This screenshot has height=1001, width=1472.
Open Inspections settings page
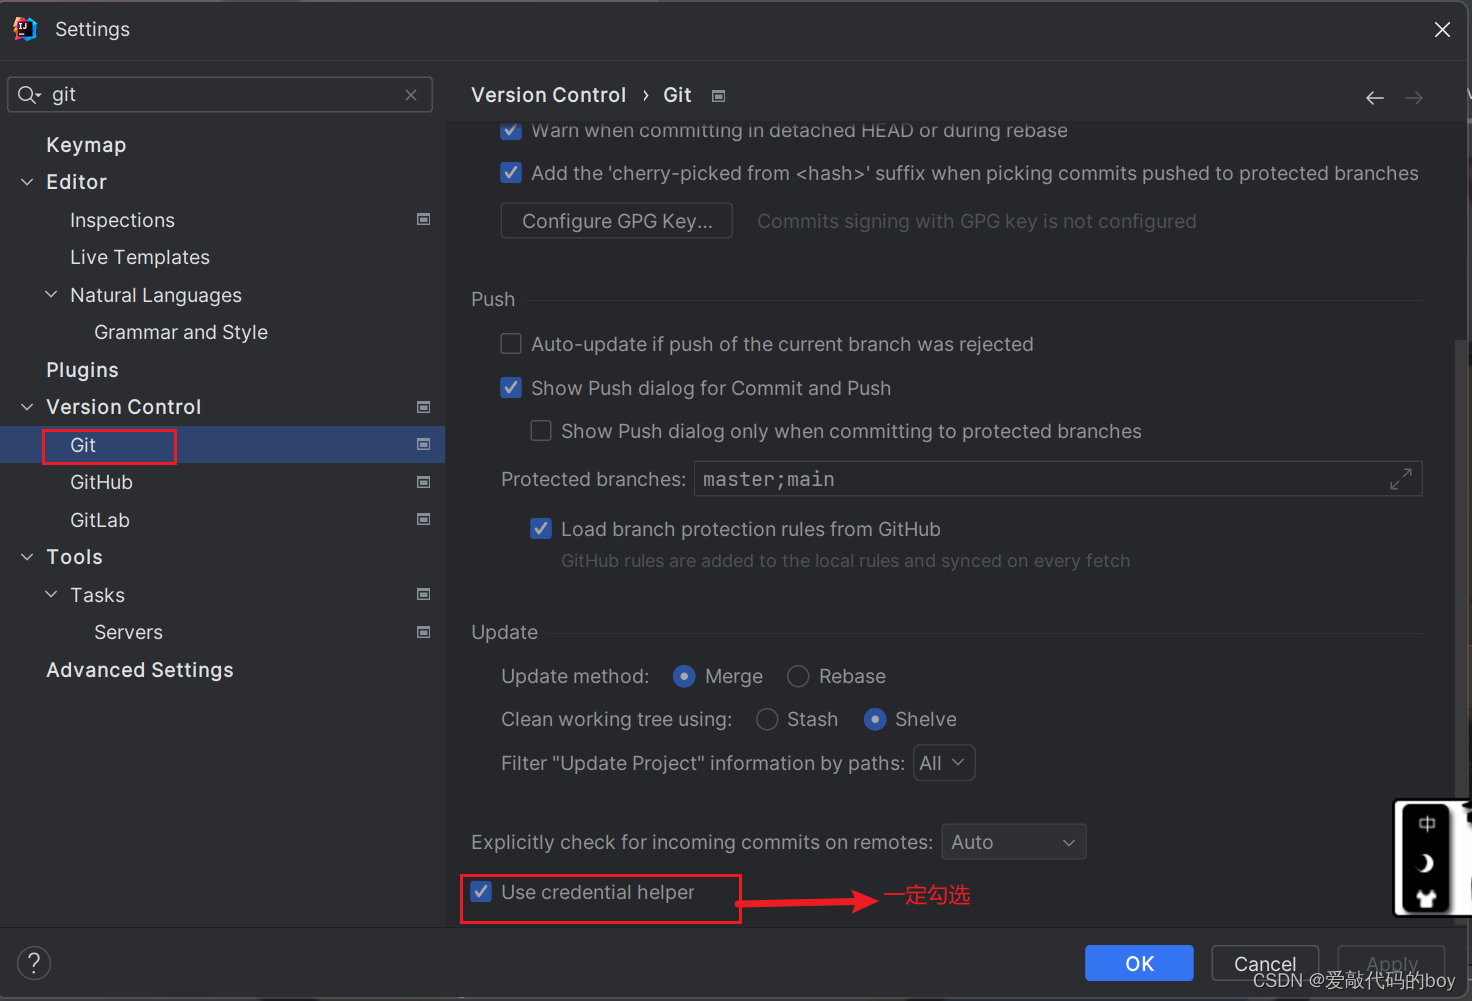tap(122, 220)
